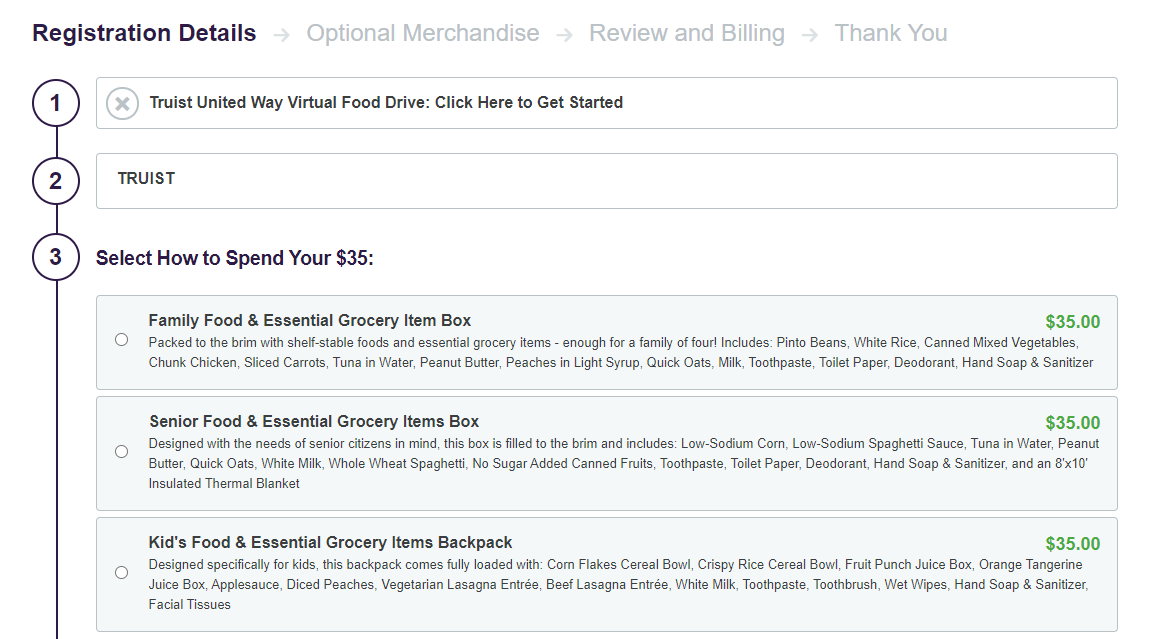The image size is (1149, 639).
Task: Go to Registration Details step
Action: tap(144, 33)
